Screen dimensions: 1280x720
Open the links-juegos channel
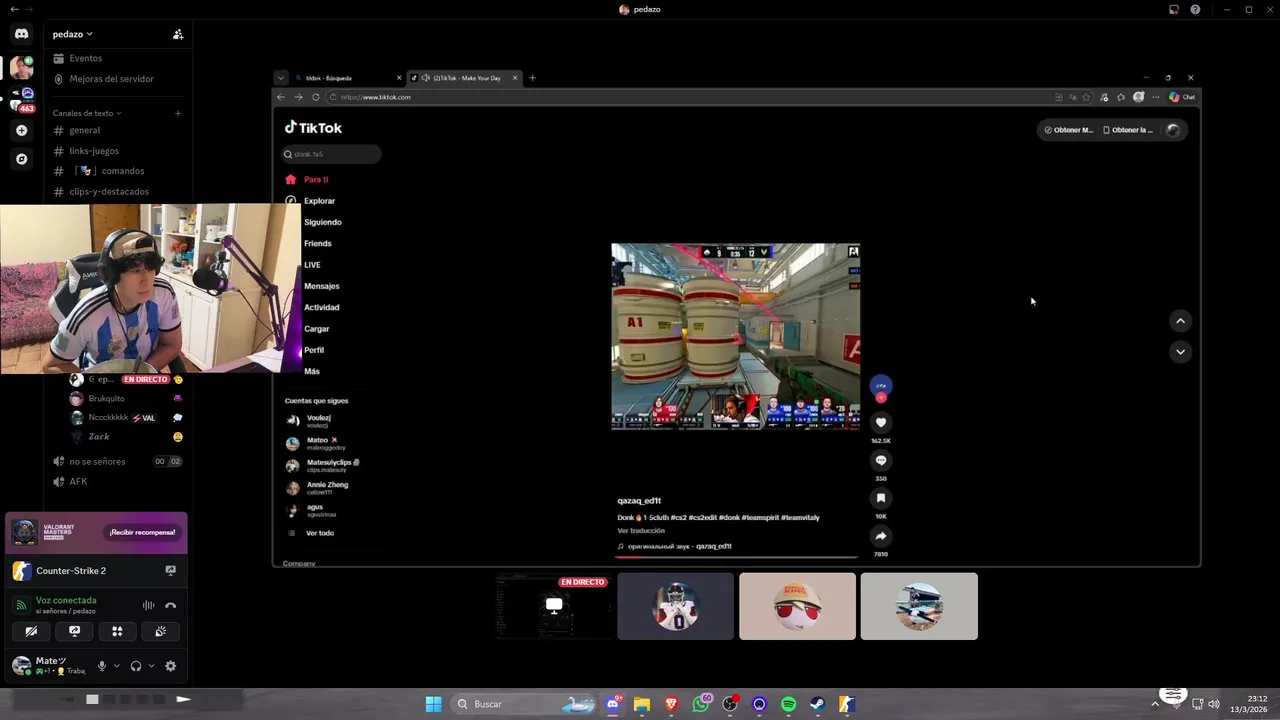point(86,151)
